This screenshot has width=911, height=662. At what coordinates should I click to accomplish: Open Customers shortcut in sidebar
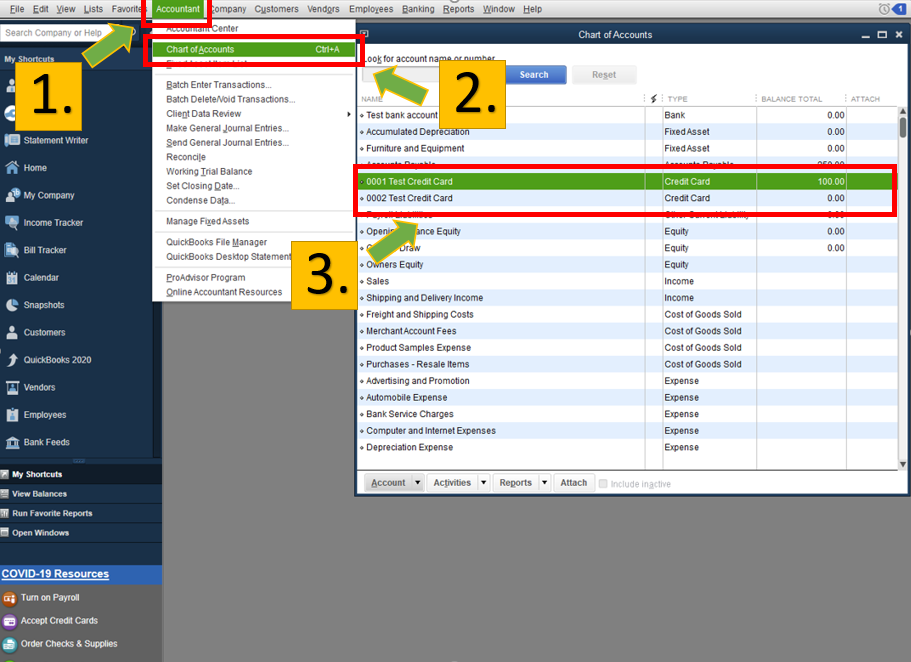[x=12, y=332]
